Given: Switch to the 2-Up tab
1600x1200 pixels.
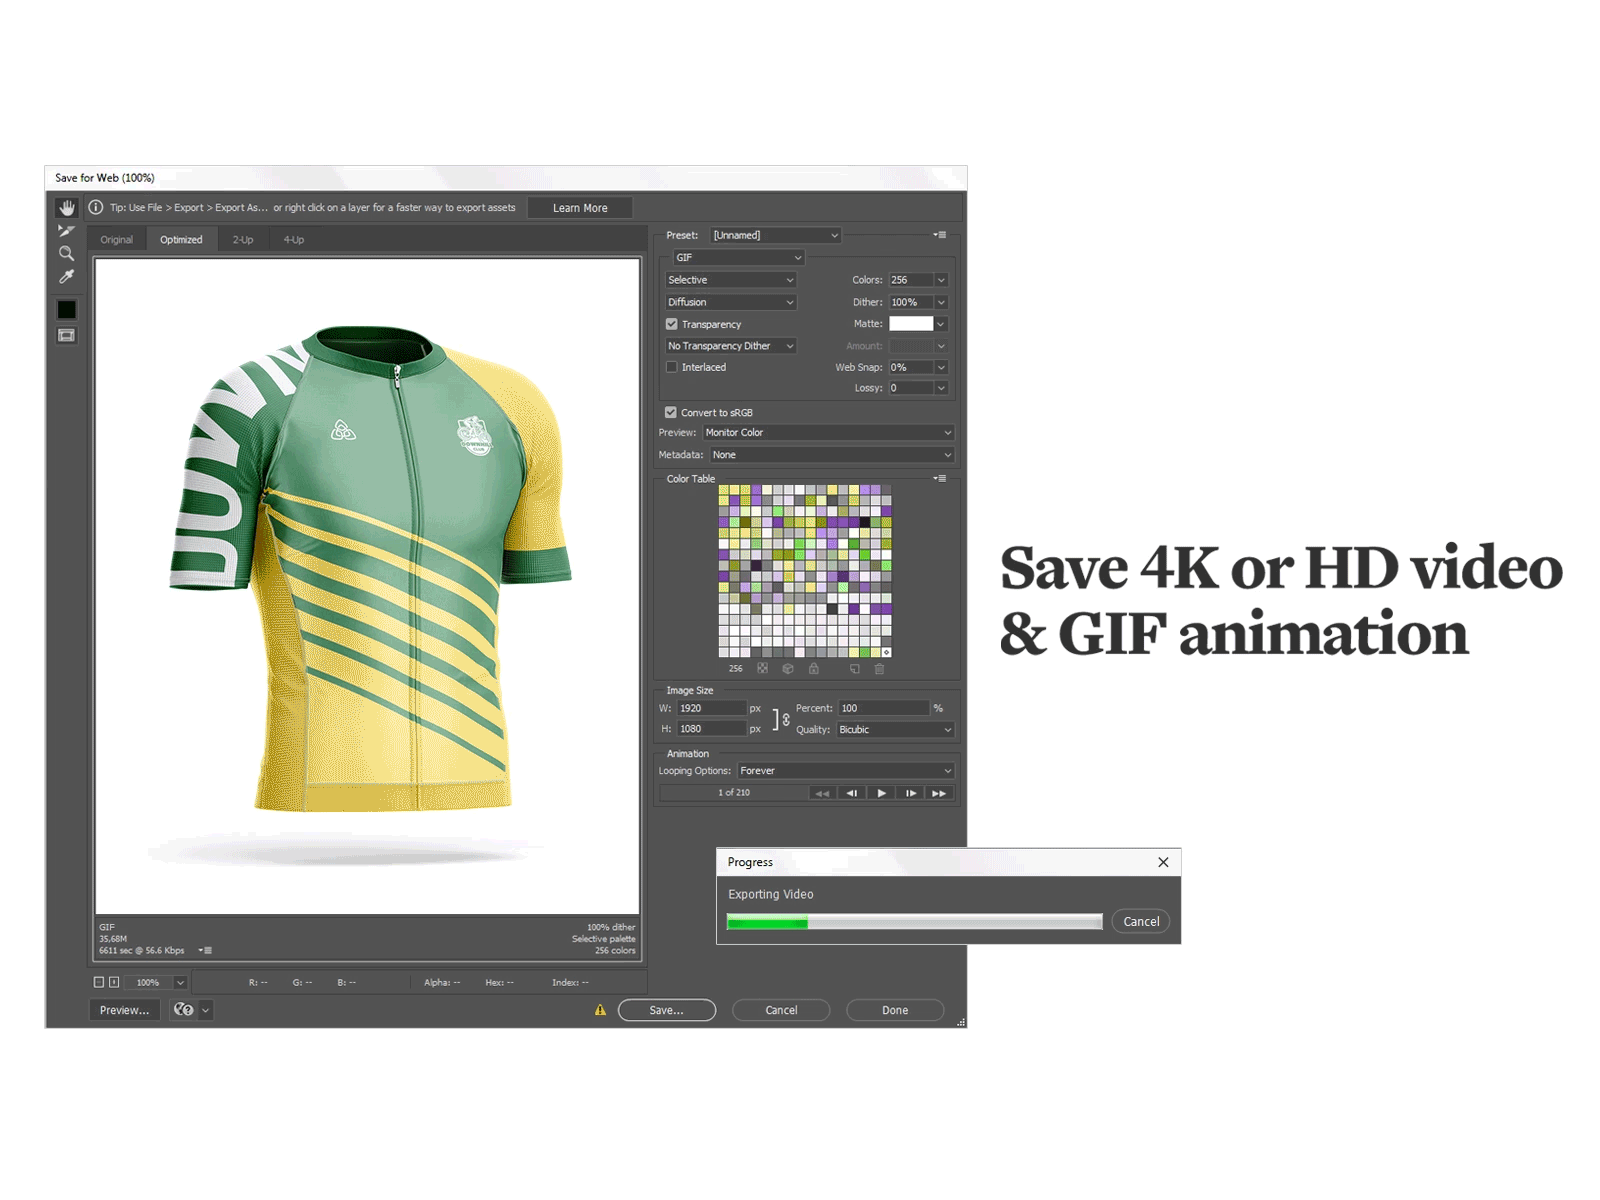Looking at the screenshot, I should point(242,239).
